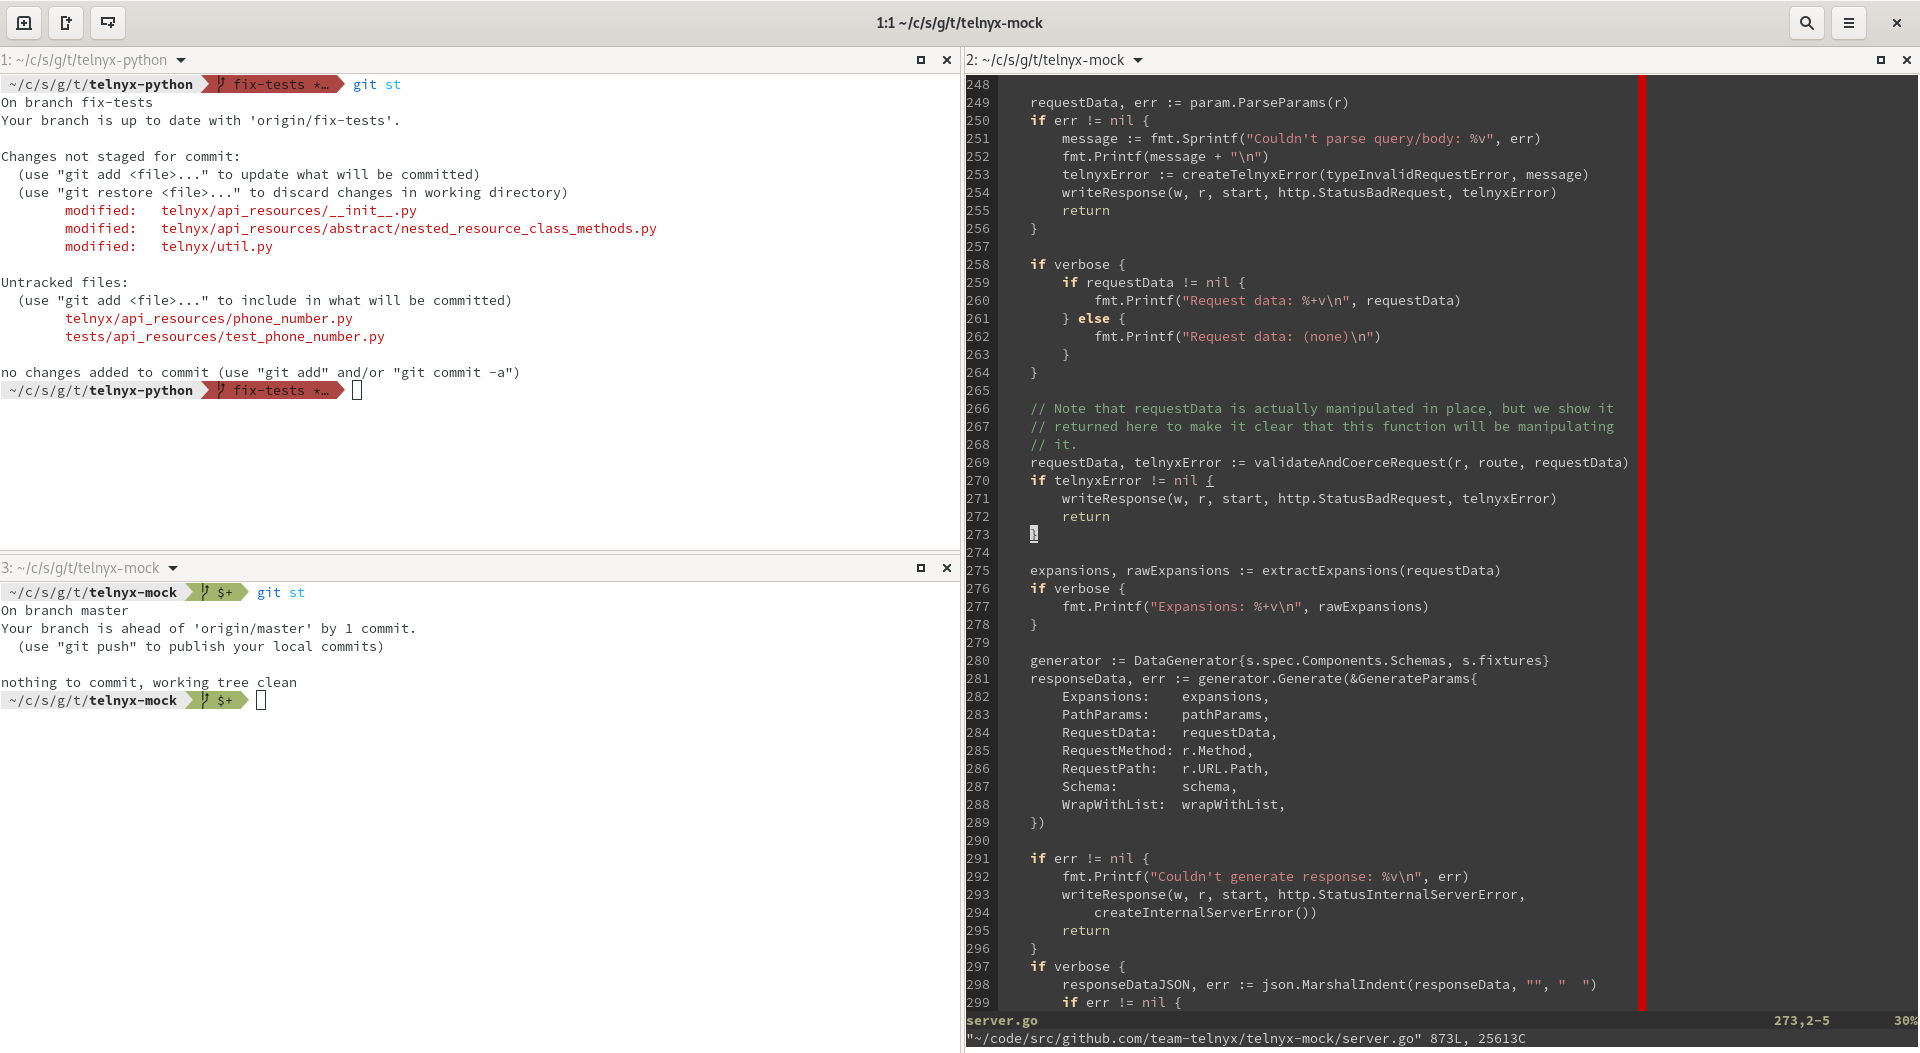This screenshot has width=1920, height=1053.
Task: Maximize pane 2 telnyx-mock editor
Action: pyautogui.click(x=1880, y=60)
